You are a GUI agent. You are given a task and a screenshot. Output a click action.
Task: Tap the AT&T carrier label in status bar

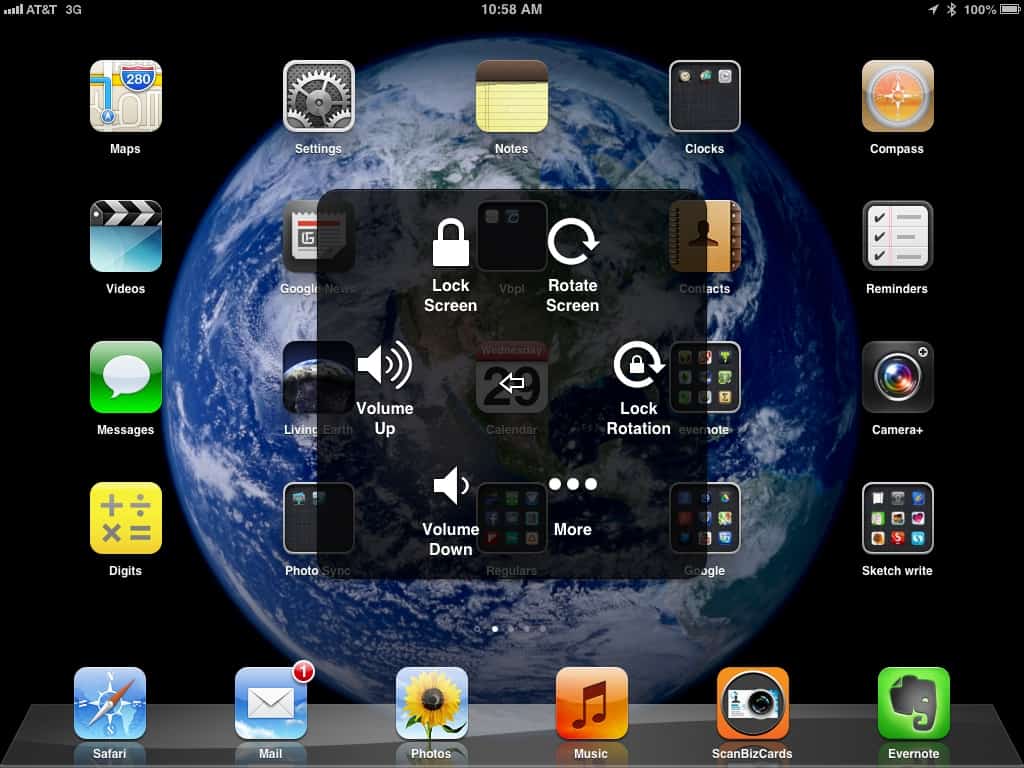tap(41, 9)
